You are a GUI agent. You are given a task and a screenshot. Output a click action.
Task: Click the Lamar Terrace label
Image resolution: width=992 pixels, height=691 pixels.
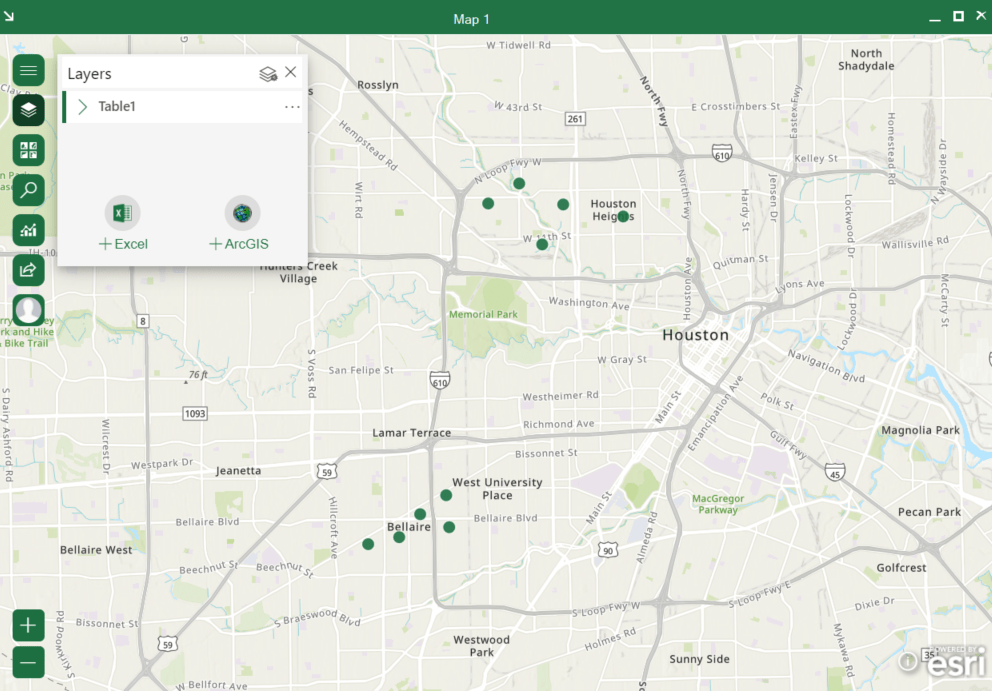(411, 433)
